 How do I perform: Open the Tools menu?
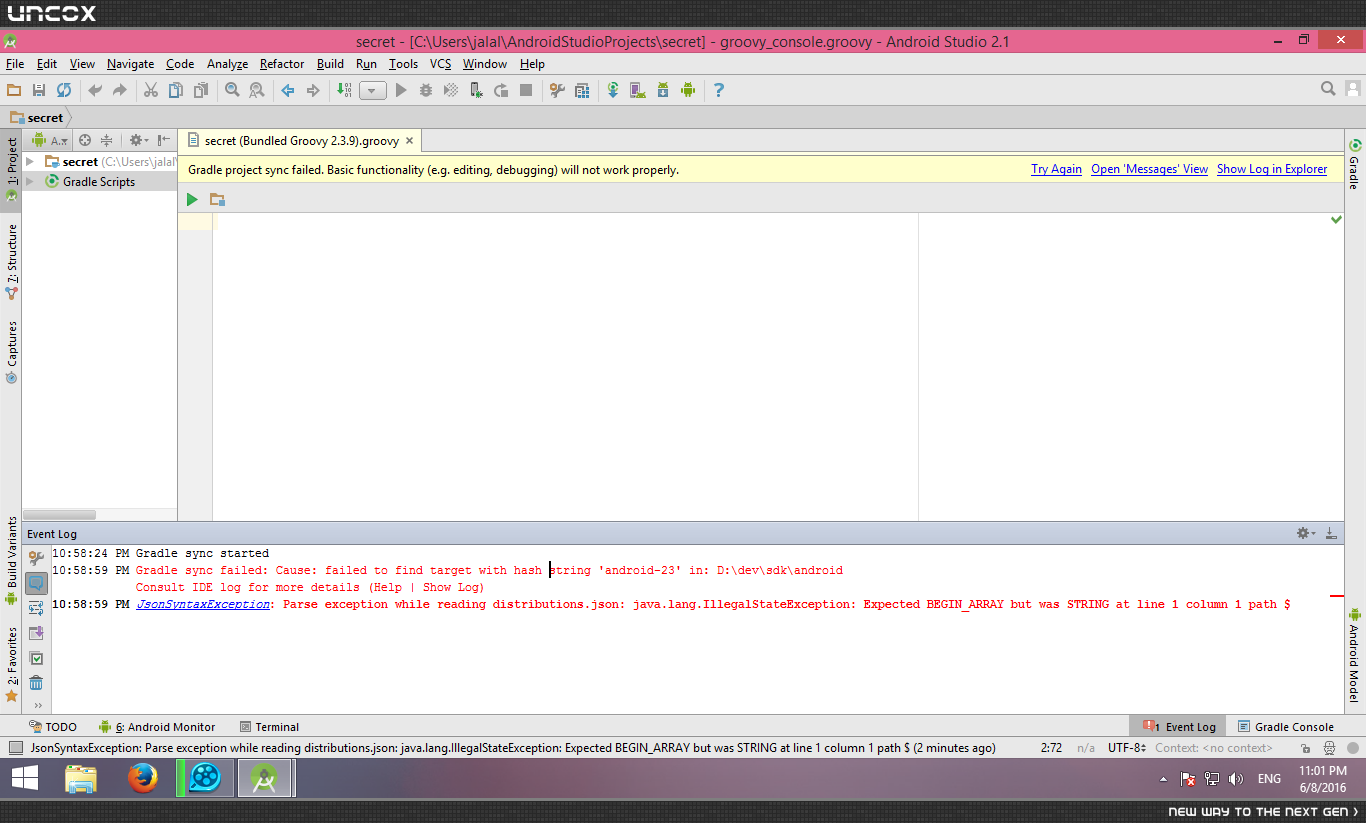(403, 64)
